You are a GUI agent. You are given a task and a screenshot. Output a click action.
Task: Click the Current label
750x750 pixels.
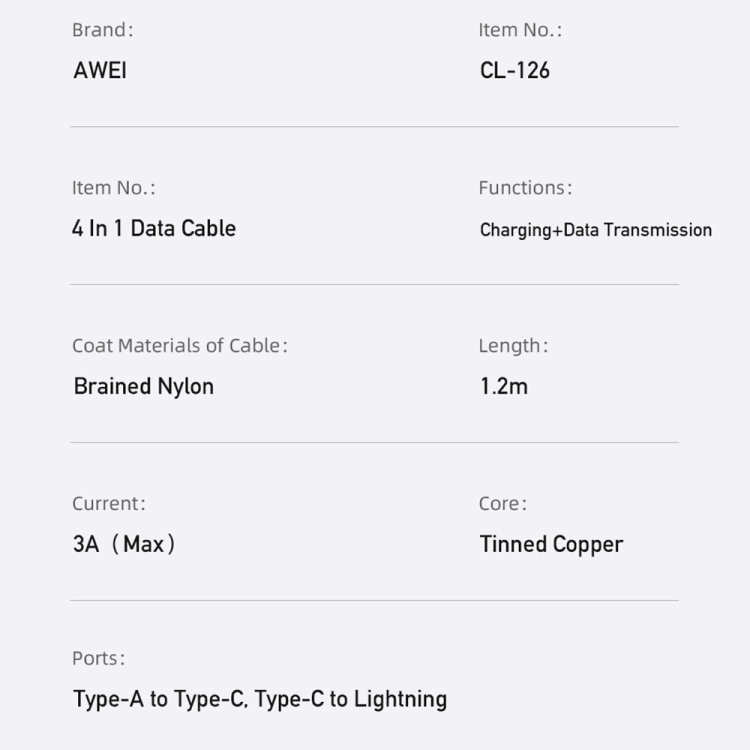tap(109, 504)
